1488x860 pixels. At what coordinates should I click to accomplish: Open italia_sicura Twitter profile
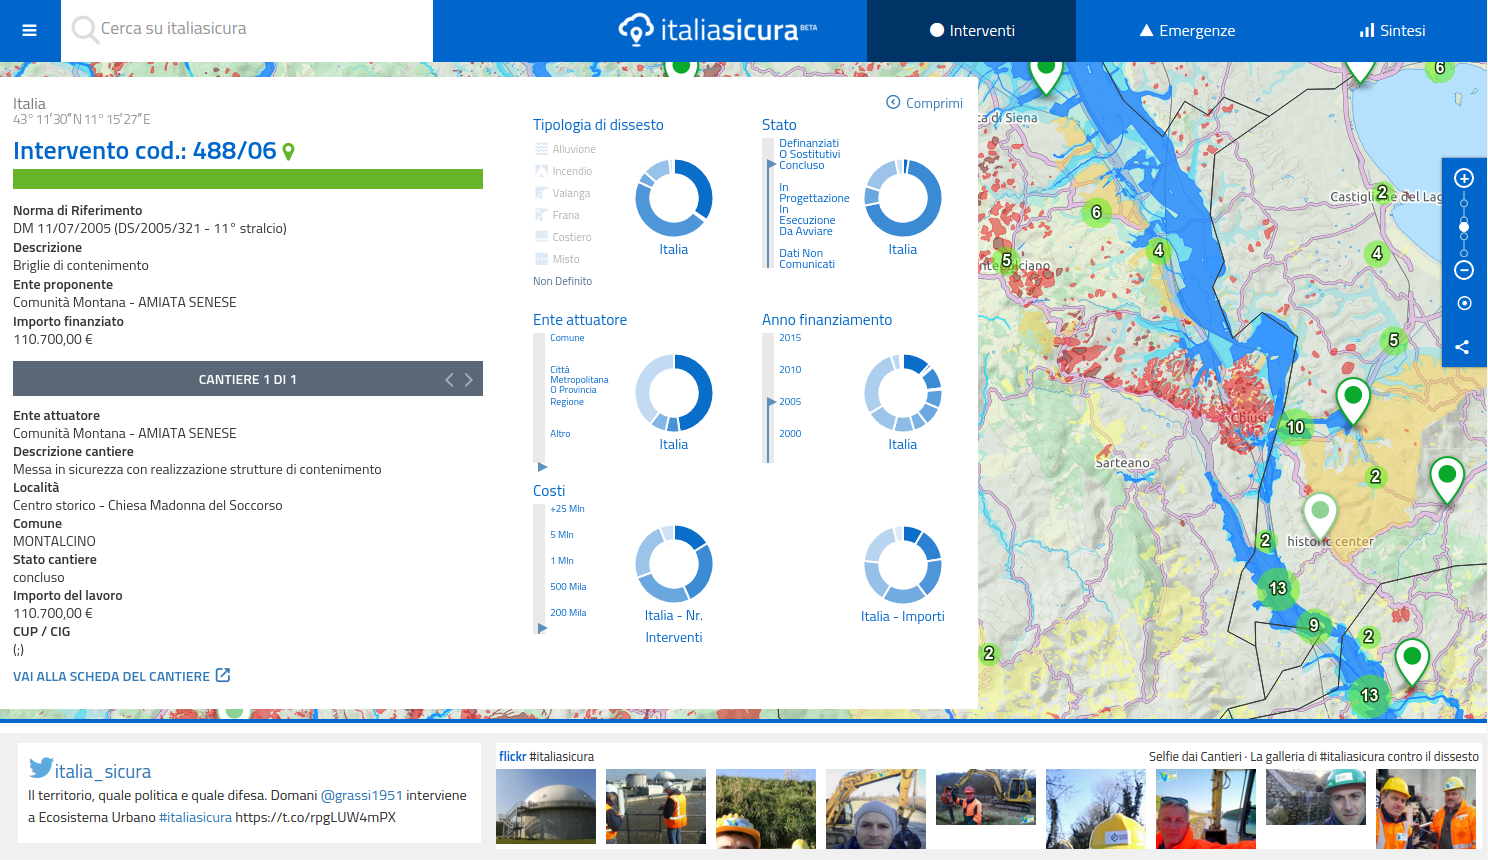point(103,771)
